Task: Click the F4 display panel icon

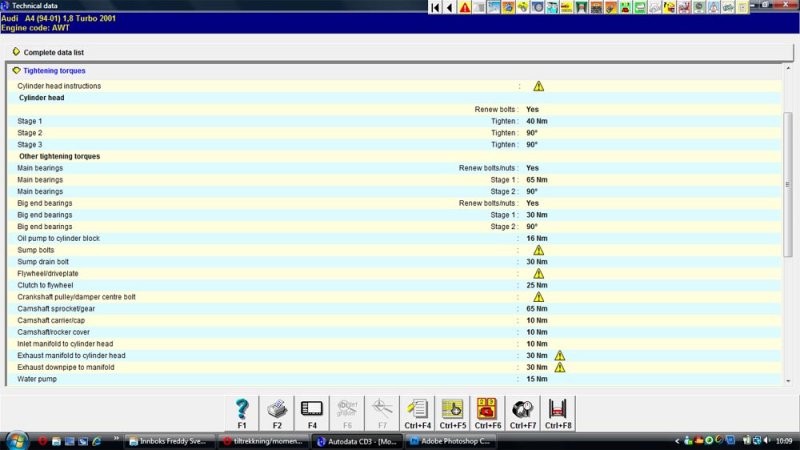Action: click(312, 410)
